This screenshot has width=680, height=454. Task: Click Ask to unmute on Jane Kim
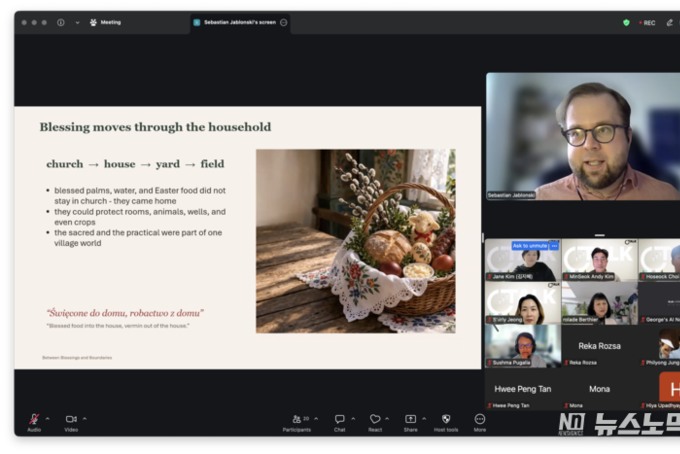(529, 245)
